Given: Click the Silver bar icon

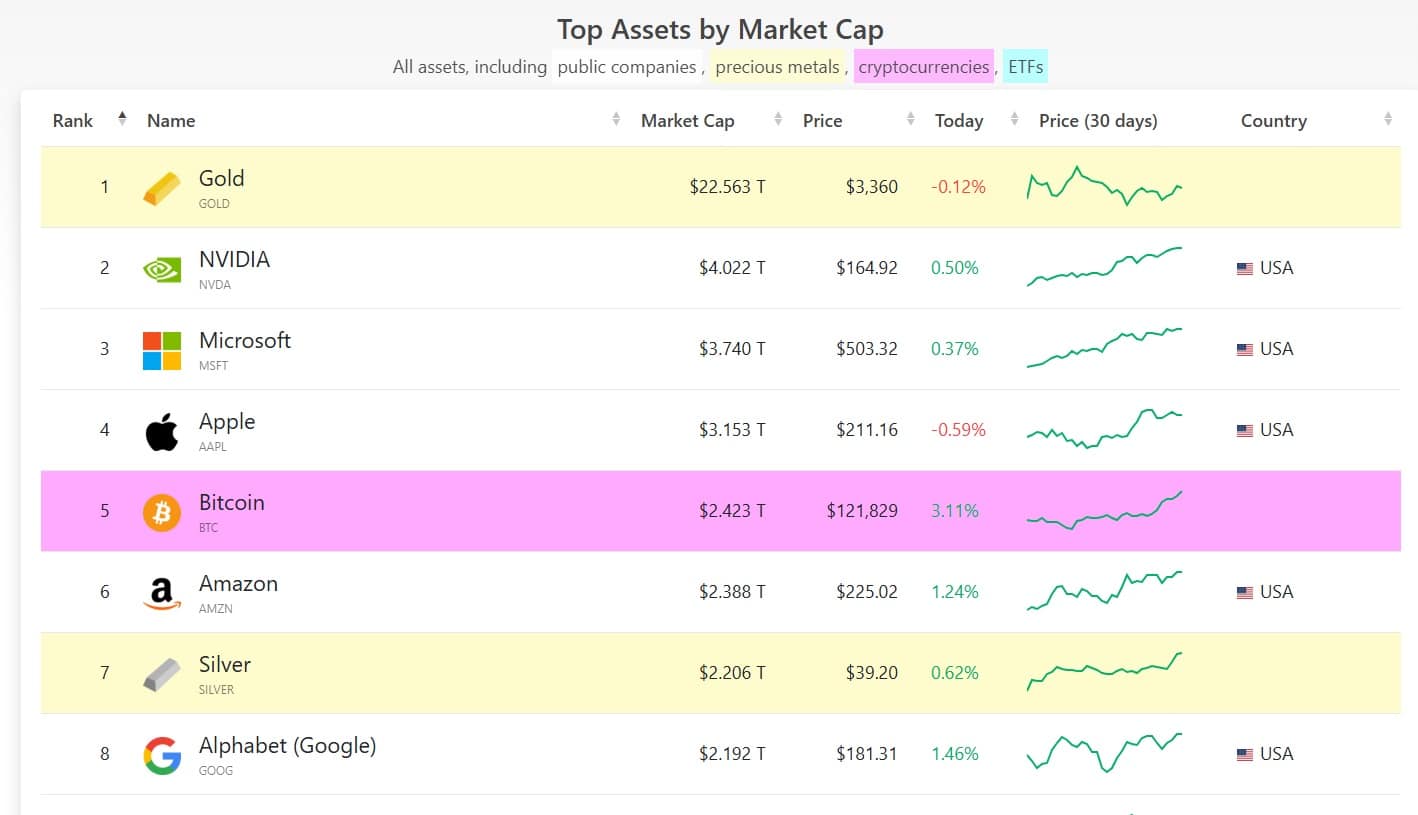Looking at the screenshot, I should pyautogui.click(x=162, y=675).
